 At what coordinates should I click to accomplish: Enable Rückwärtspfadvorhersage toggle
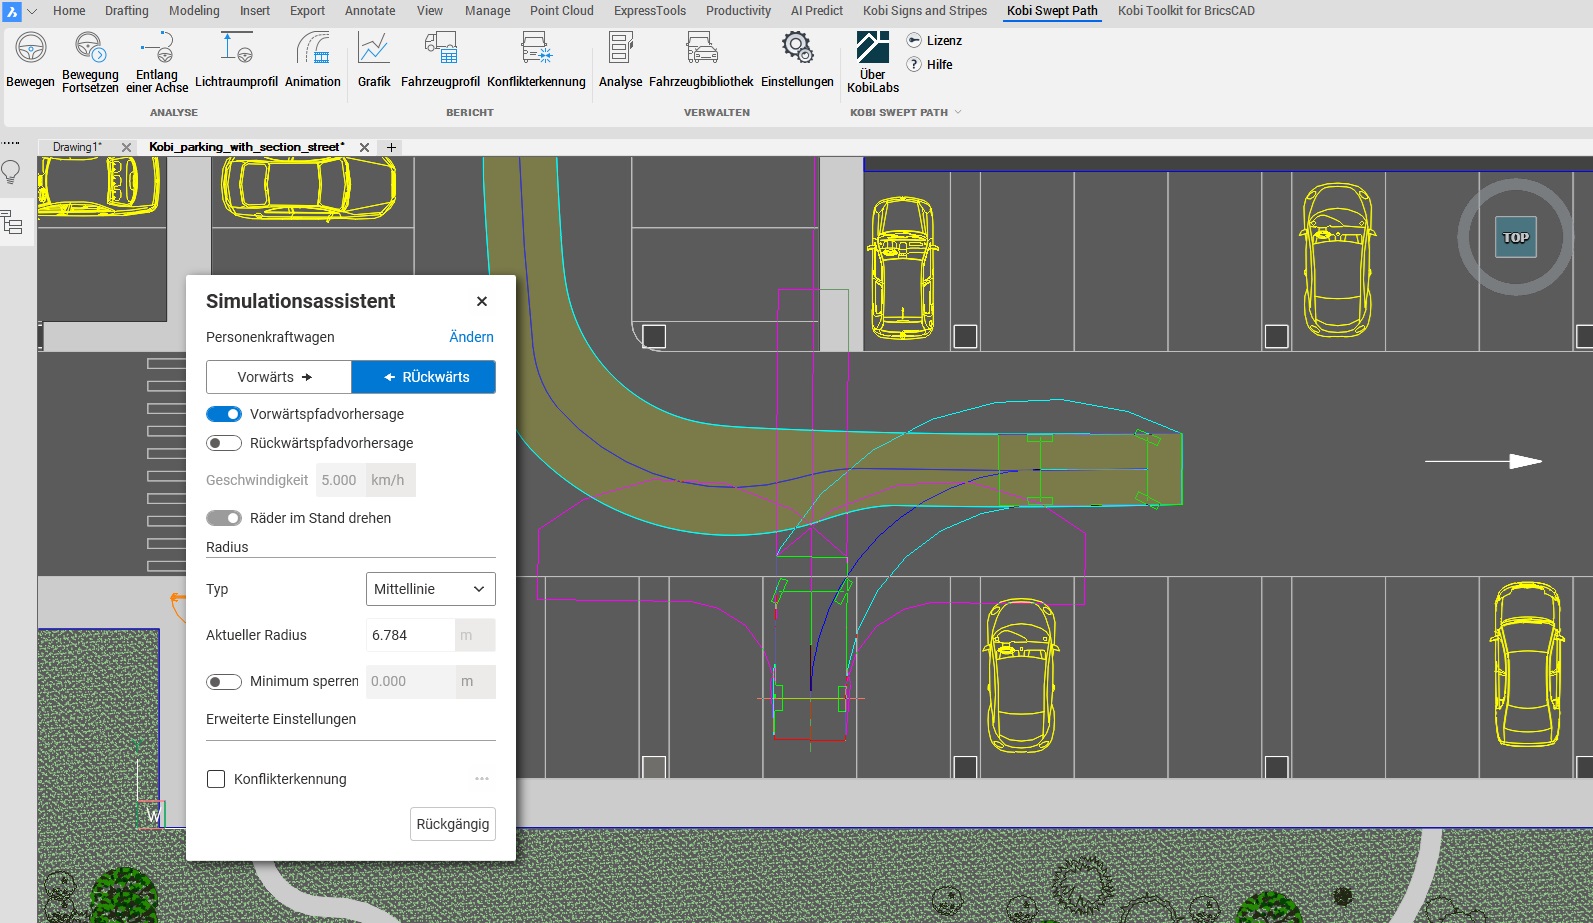[x=224, y=443]
